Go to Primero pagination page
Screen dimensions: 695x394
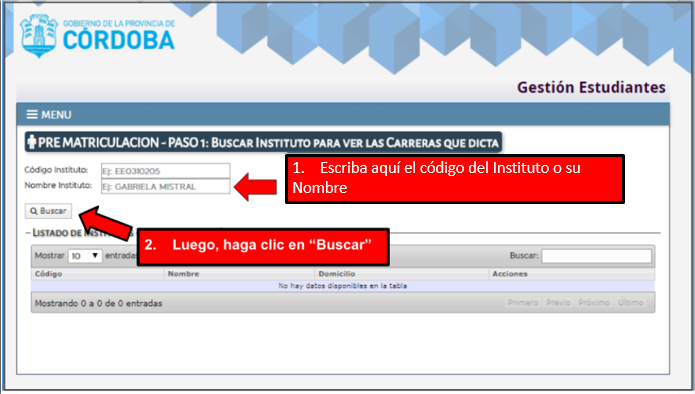(x=523, y=303)
